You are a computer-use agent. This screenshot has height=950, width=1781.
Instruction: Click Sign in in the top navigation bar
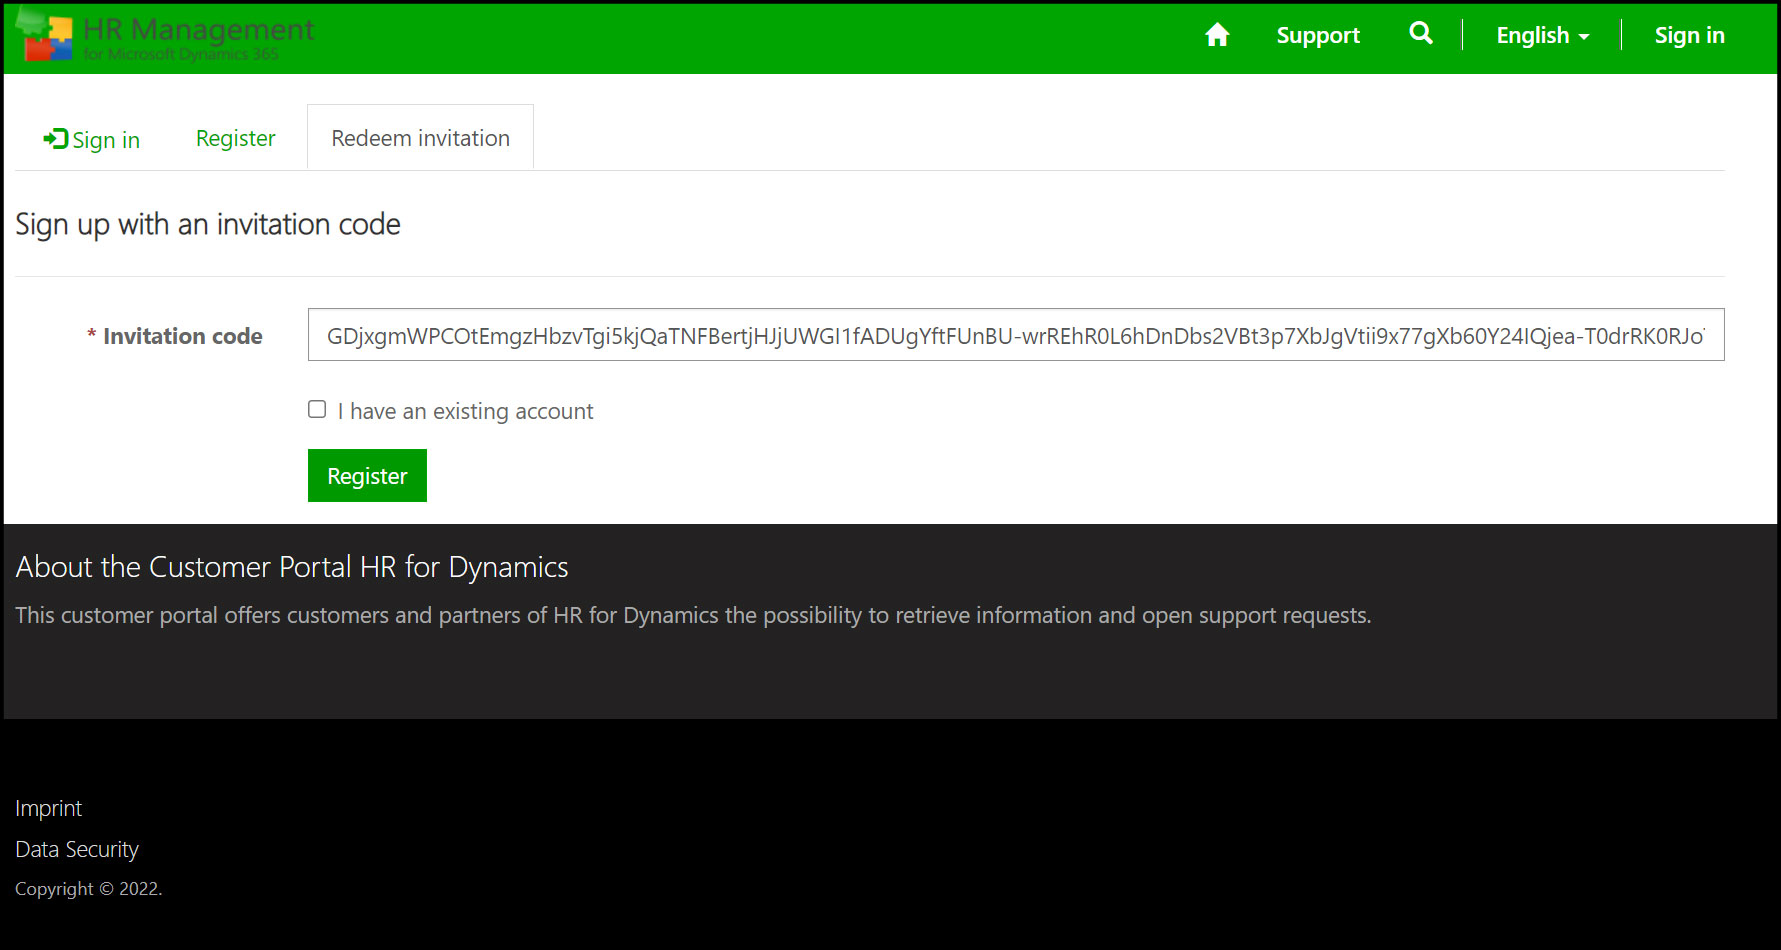(x=1688, y=36)
